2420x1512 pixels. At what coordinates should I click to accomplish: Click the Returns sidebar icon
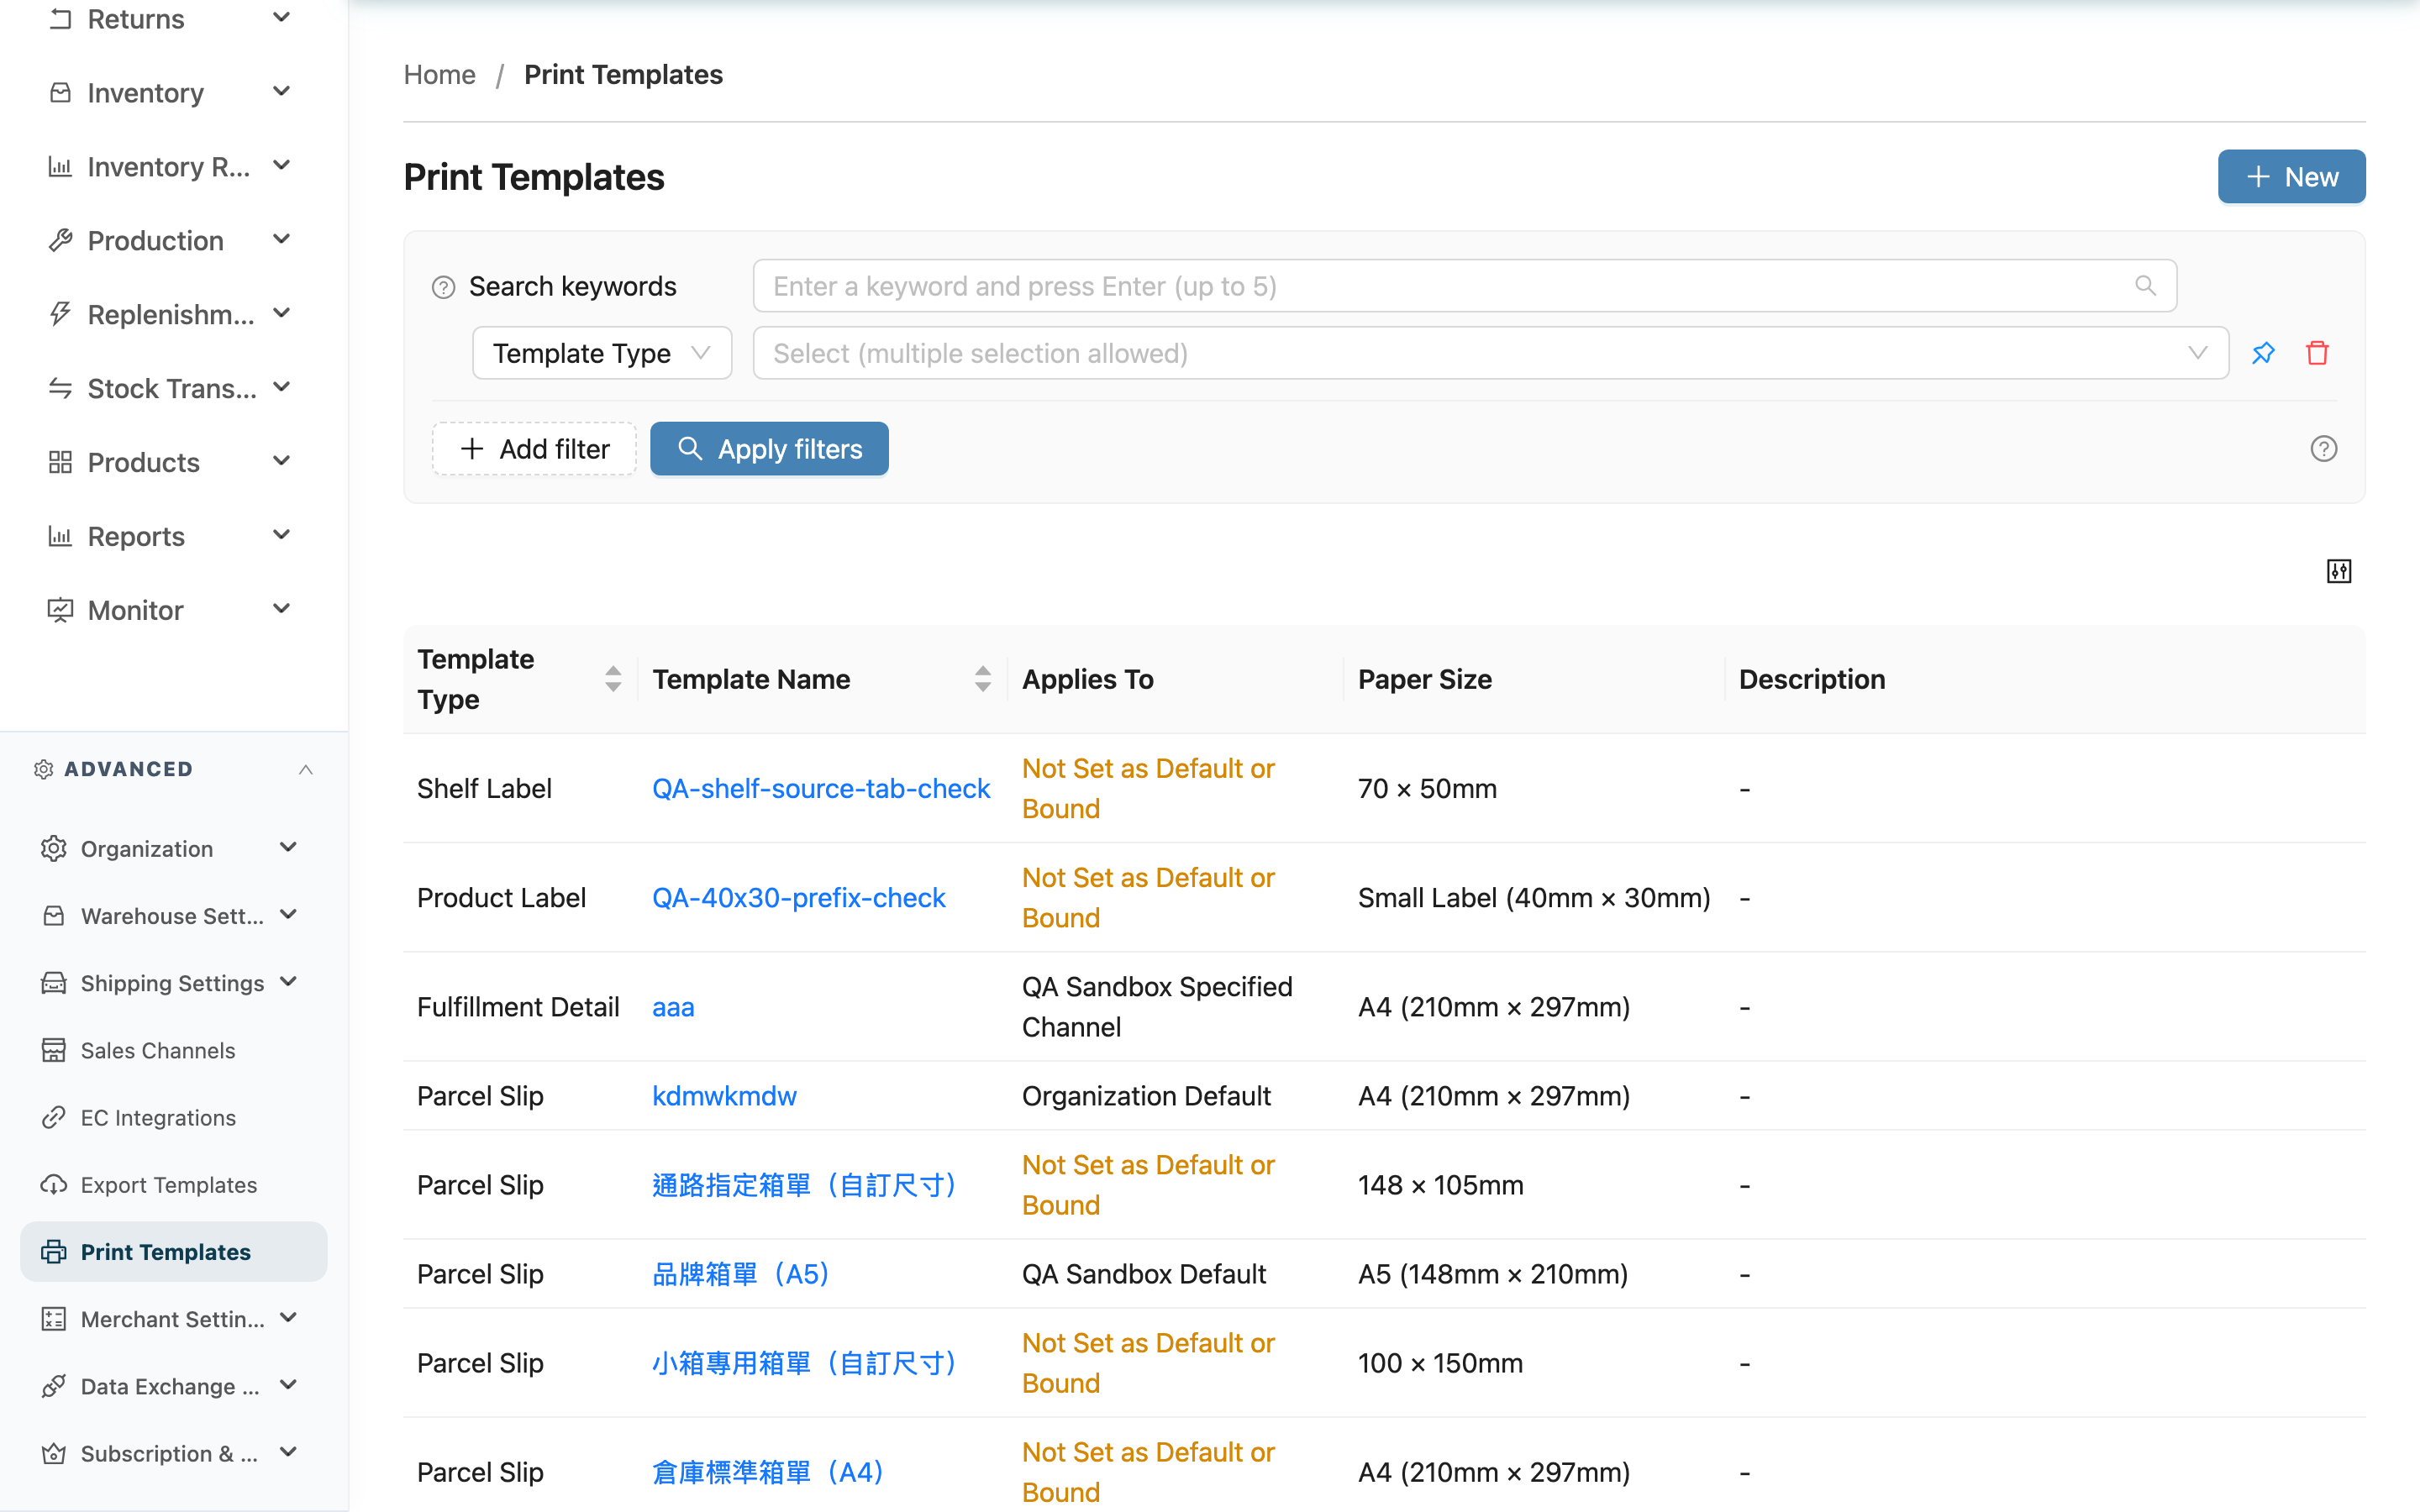point(60,19)
